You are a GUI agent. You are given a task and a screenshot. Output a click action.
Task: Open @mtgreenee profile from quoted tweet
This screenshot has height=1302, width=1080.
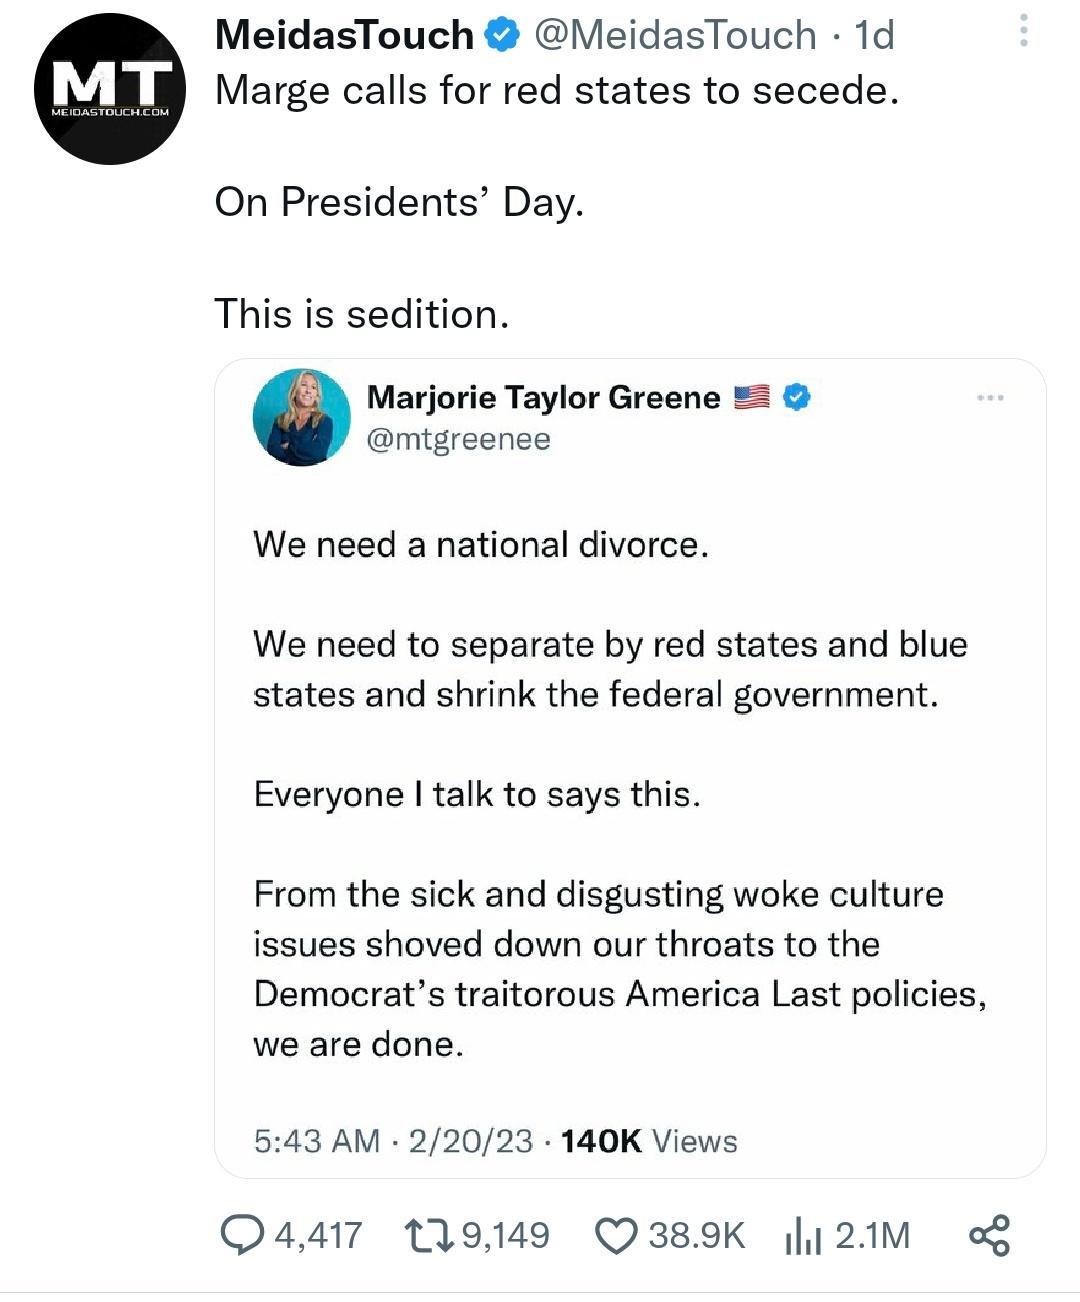(x=458, y=437)
